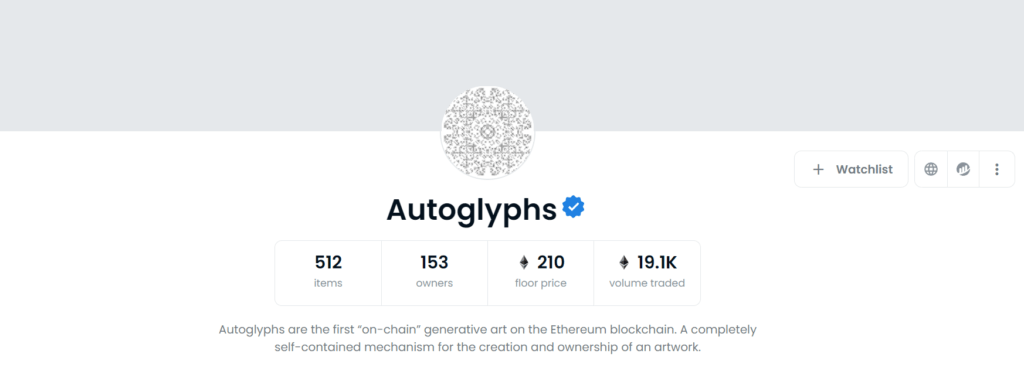This screenshot has width=1024, height=371.
Task: Click the Ethereum icon beside 19.1K
Action: [624, 263]
